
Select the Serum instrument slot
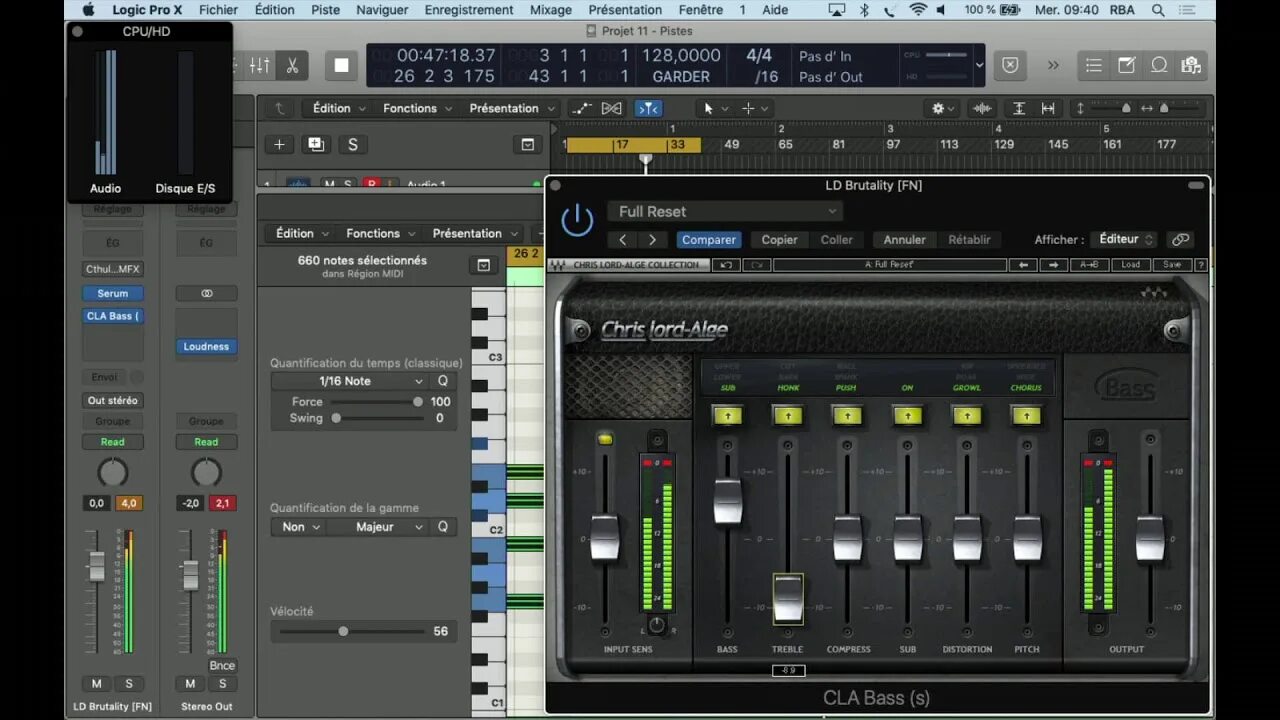pos(113,294)
